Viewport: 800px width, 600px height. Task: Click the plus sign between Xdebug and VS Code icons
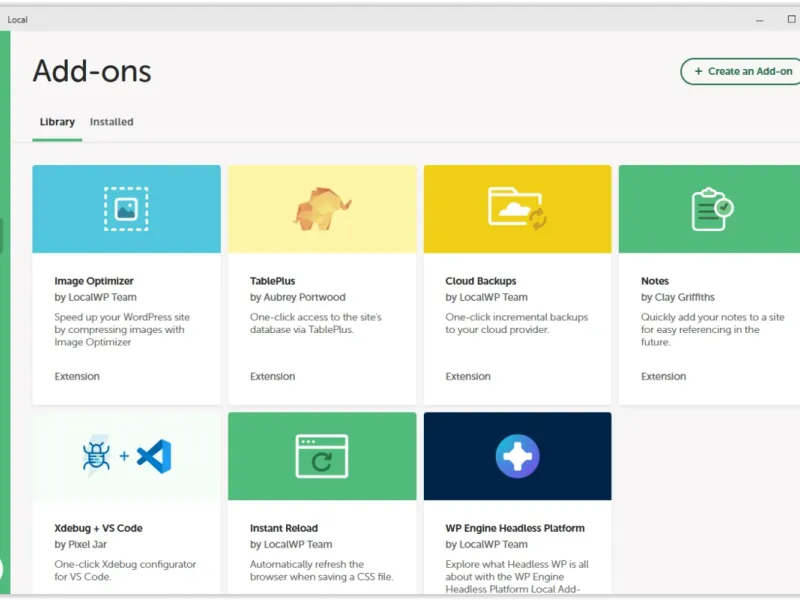[x=124, y=456]
